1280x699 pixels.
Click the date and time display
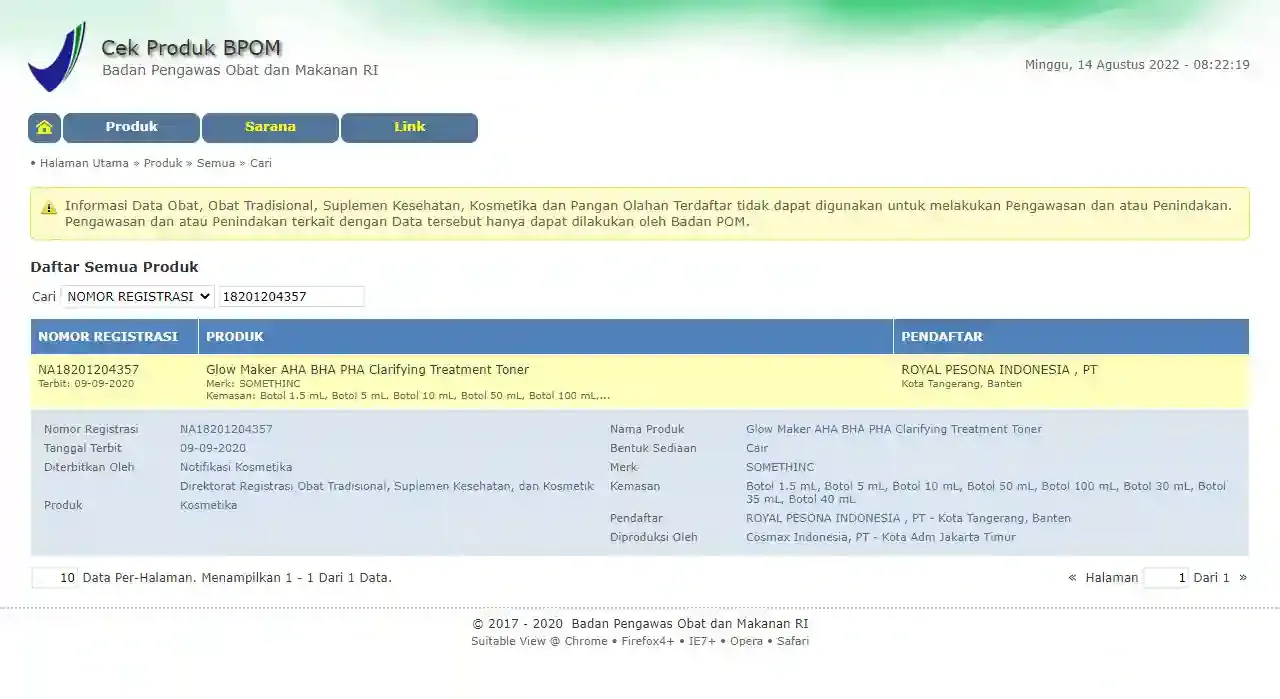click(1137, 65)
